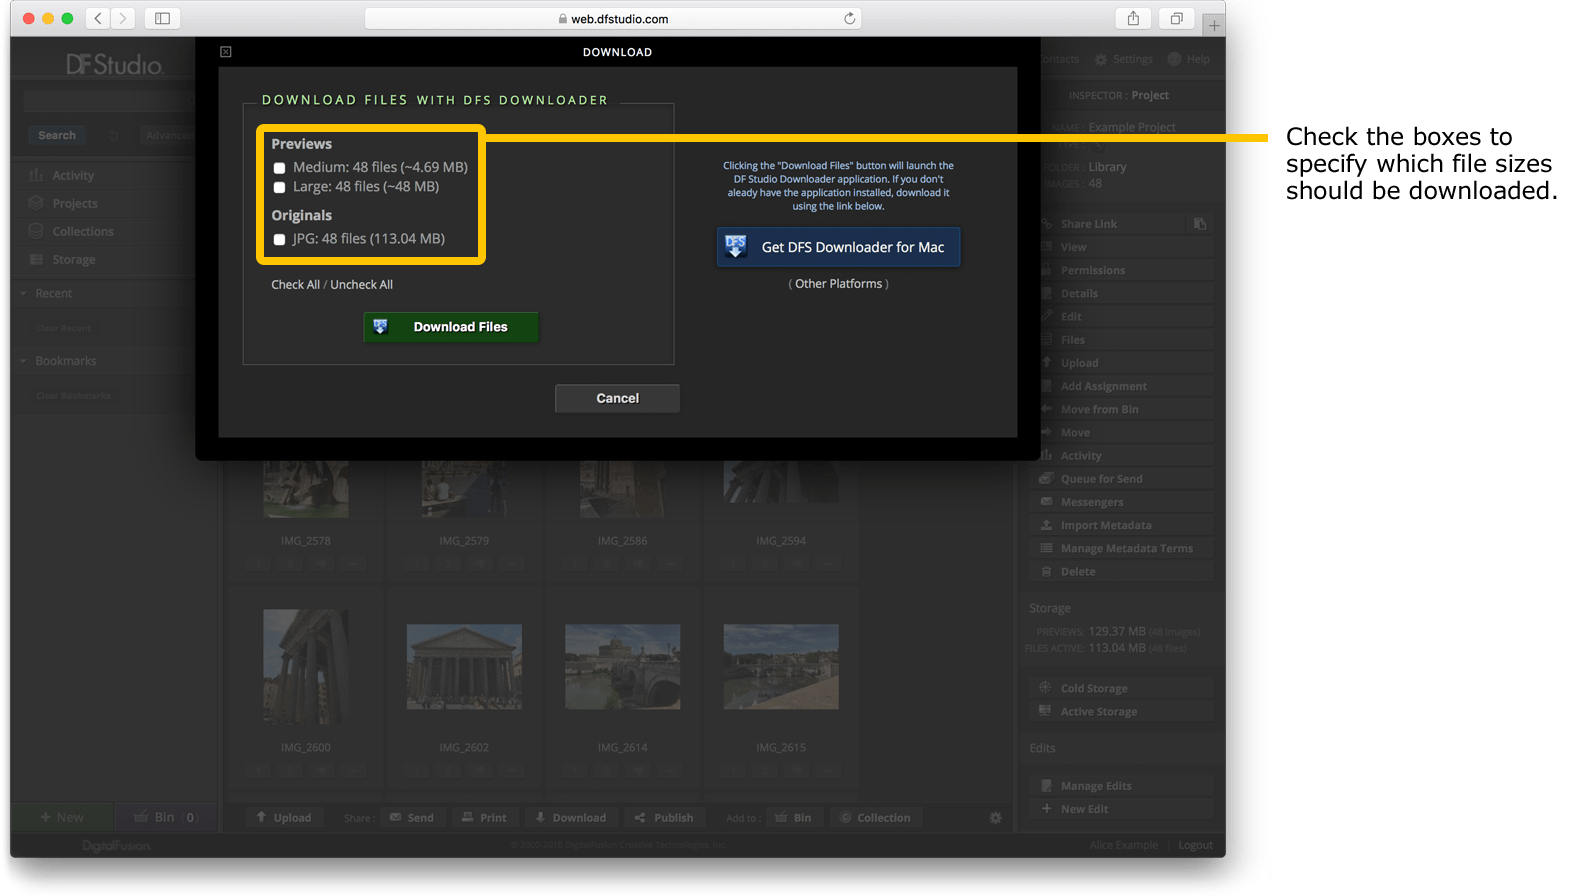
Task: Open Activity in the left sidebar
Action: click(73, 175)
